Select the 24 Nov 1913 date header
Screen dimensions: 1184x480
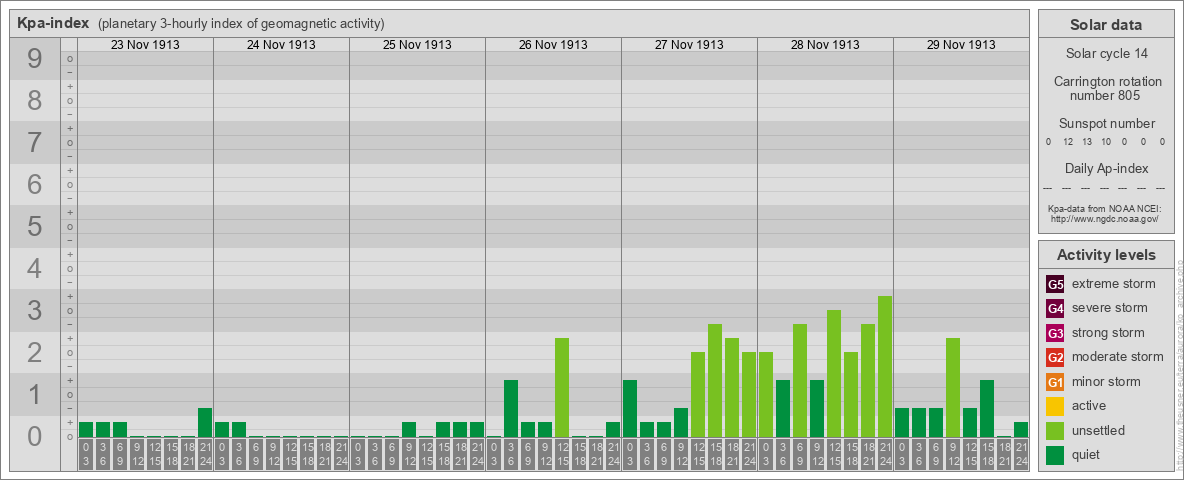click(x=281, y=45)
